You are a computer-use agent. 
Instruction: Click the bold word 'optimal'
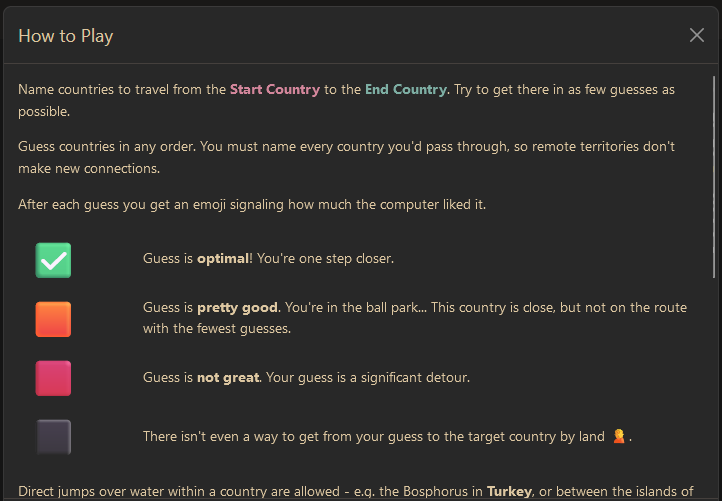[x=224, y=258]
